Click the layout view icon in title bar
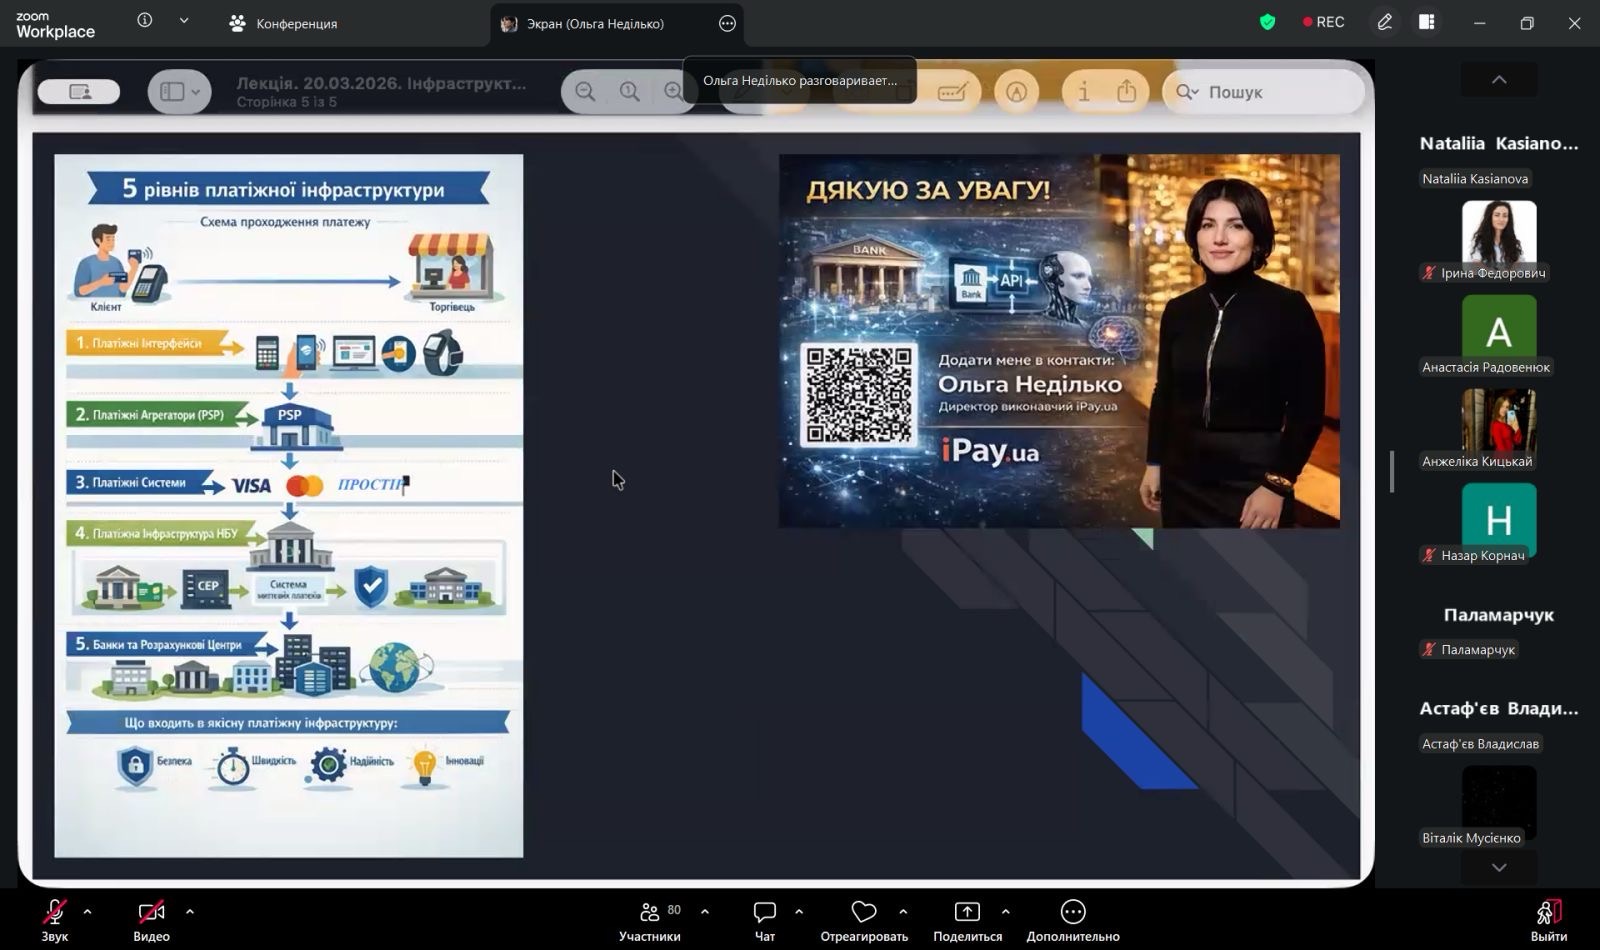The width and height of the screenshot is (1600, 950). click(1427, 22)
